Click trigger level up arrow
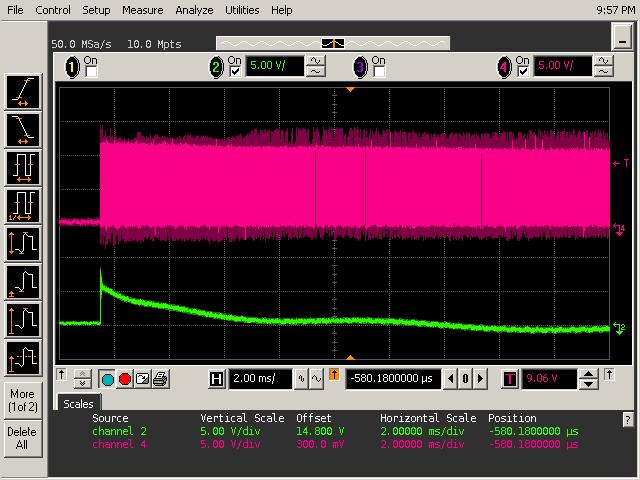The image size is (640, 480). 588,374
